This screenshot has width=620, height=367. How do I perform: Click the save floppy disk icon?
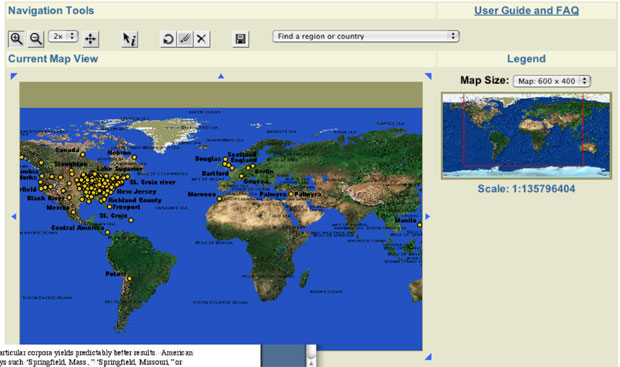point(240,39)
